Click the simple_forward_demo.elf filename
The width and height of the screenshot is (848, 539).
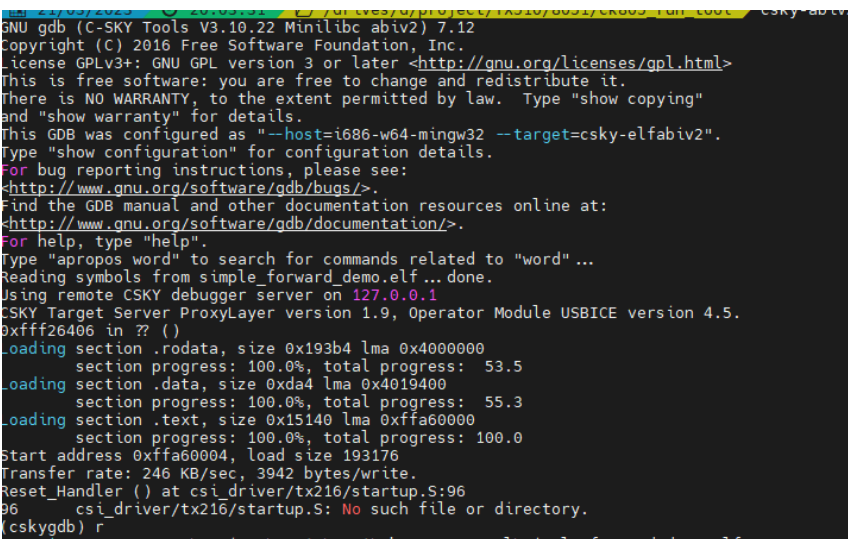tap(308, 277)
